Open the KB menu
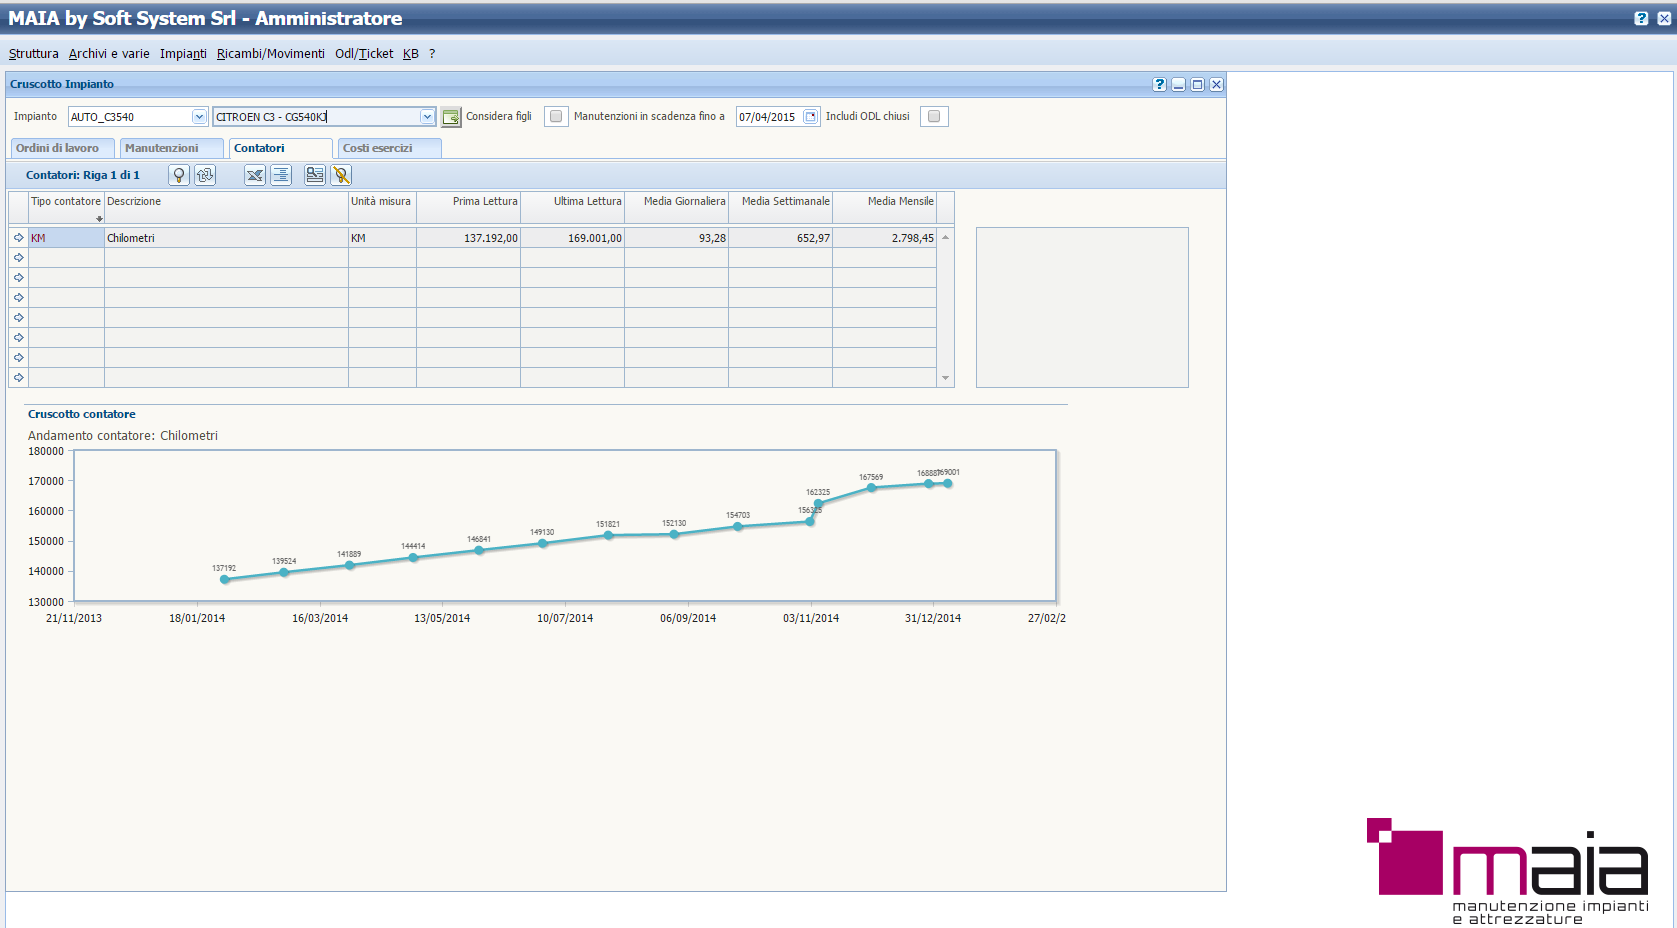The width and height of the screenshot is (1677, 928). tap(411, 54)
